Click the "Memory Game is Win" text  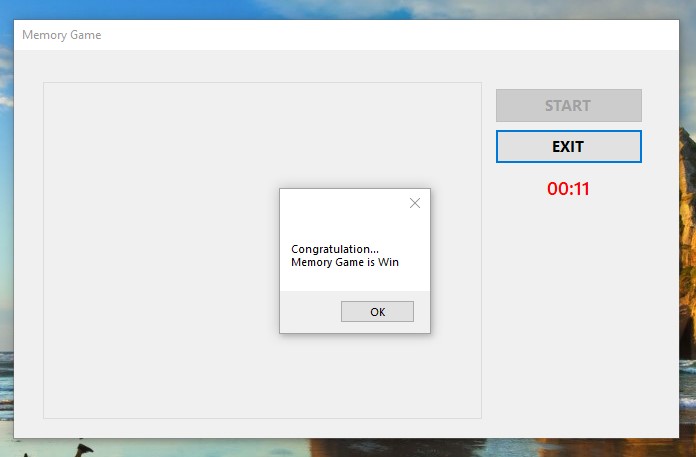pos(345,262)
